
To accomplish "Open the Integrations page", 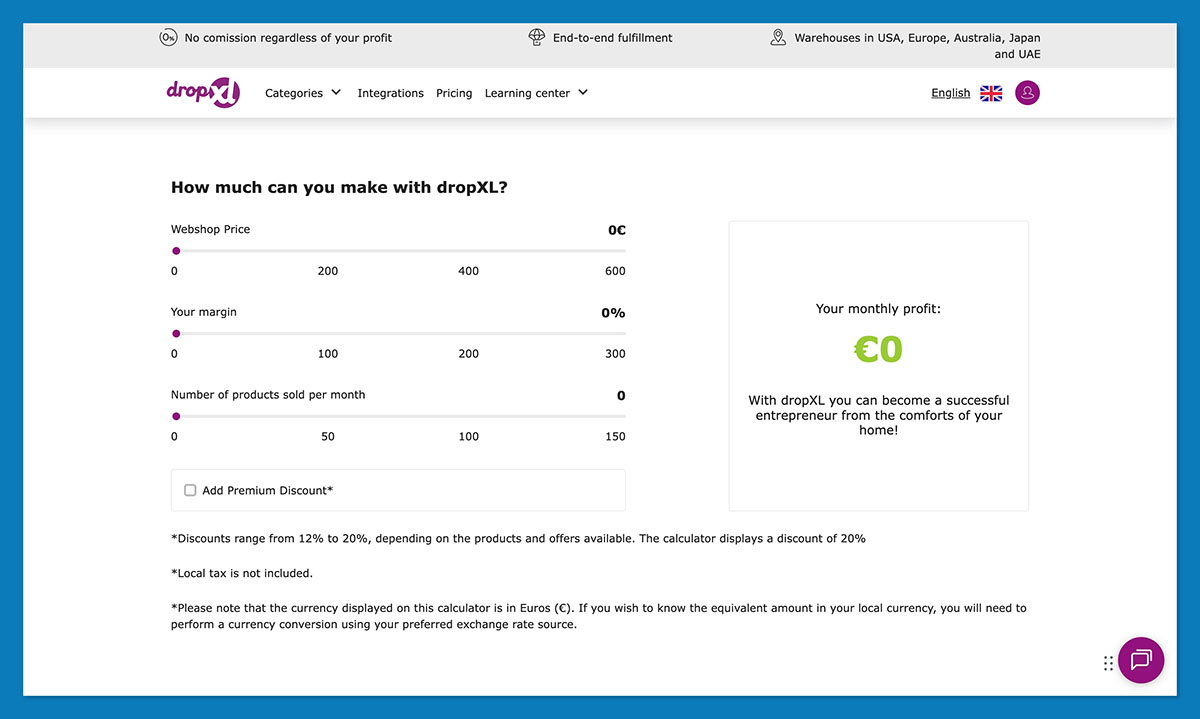I will pos(390,93).
